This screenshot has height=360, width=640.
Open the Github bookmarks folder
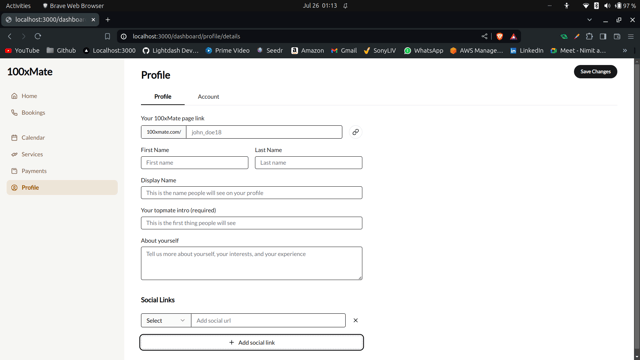(61, 51)
